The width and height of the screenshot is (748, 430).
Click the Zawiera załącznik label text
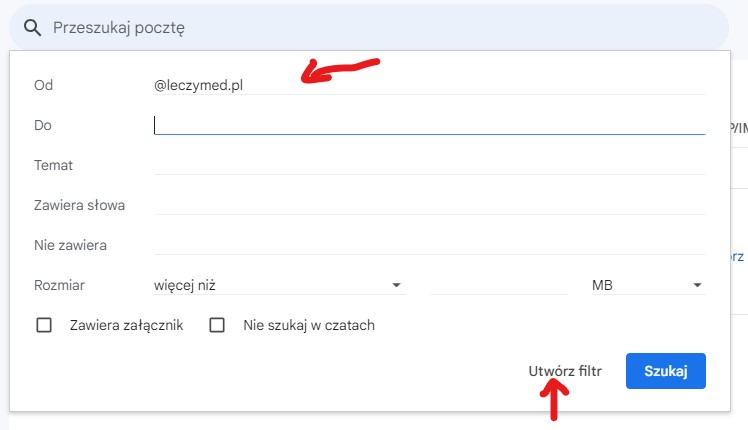[126, 325]
